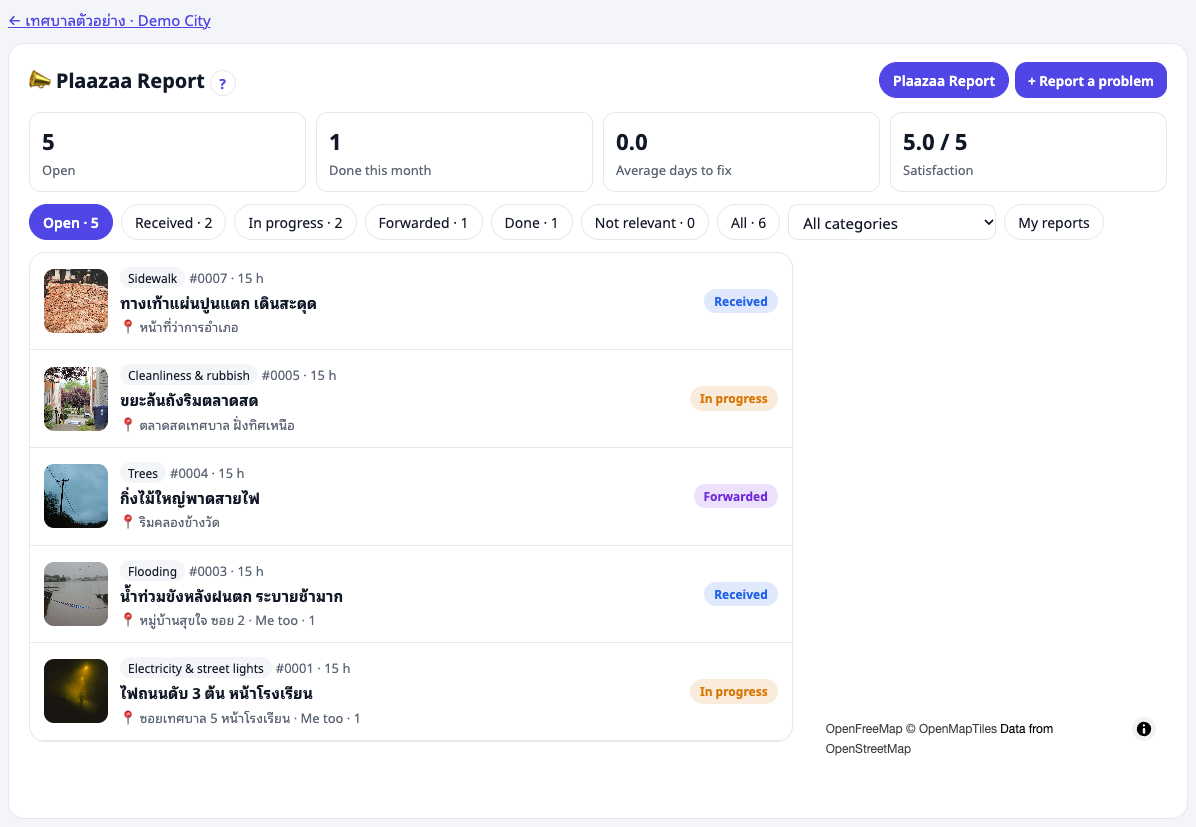Open the help question mark icon
This screenshot has height=827, width=1196.
point(223,83)
